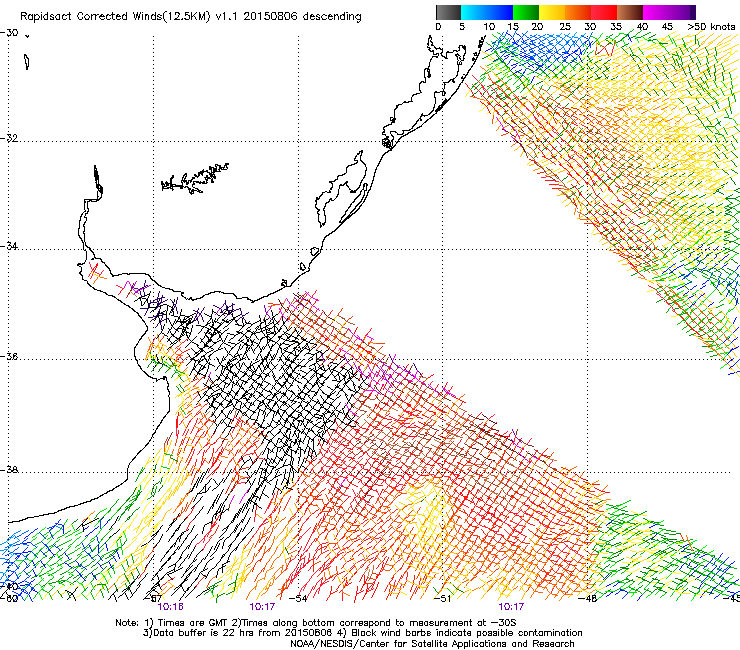The height and width of the screenshot is (650, 740).
Task: Click the '35' label under the color bar
Action: [x=616, y=27]
